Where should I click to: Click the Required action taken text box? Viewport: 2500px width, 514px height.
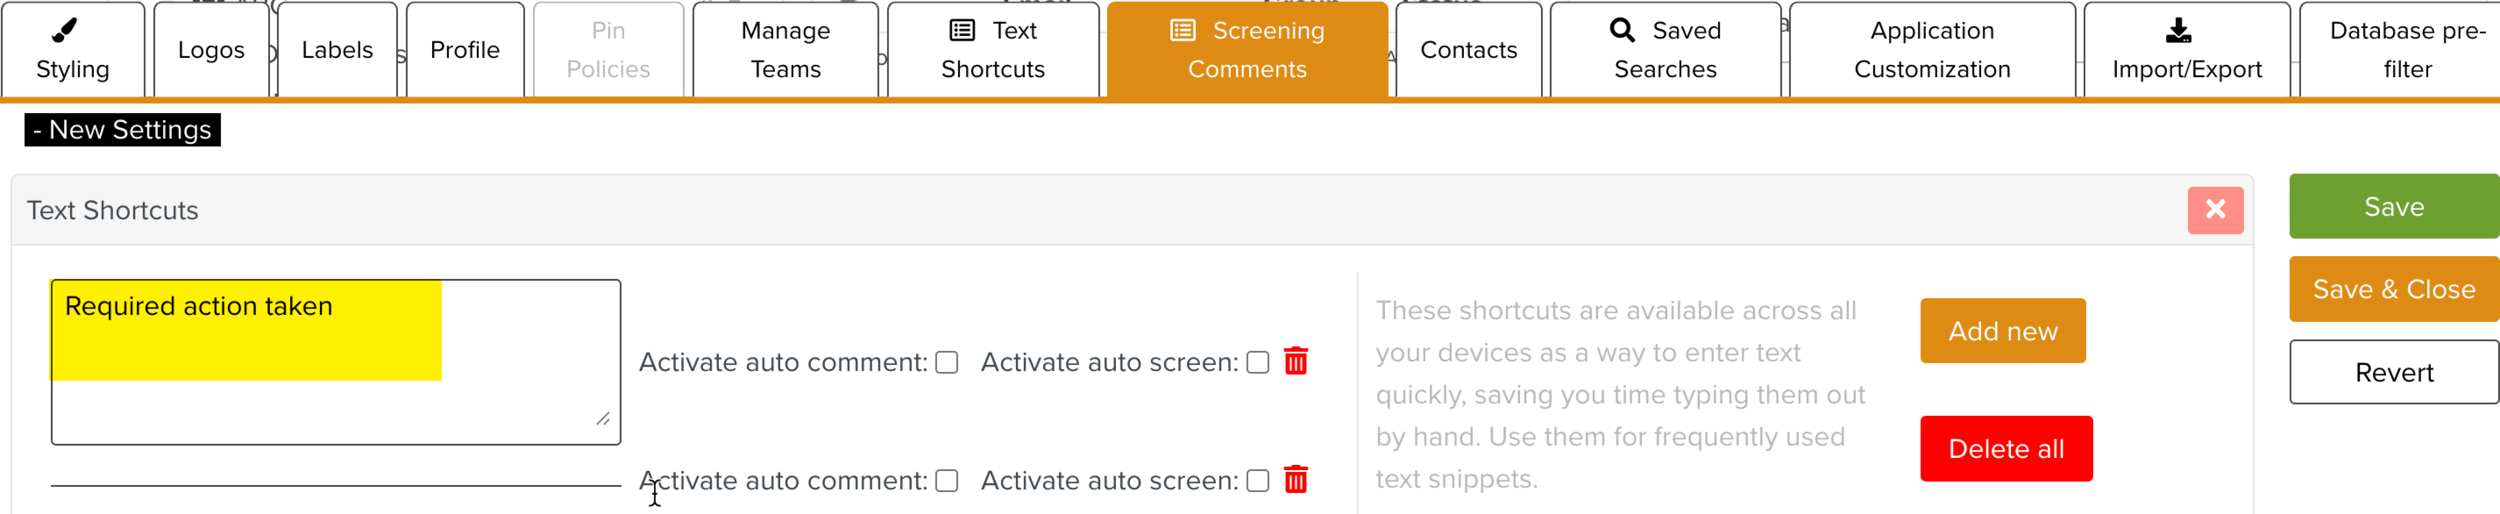tap(335, 361)
